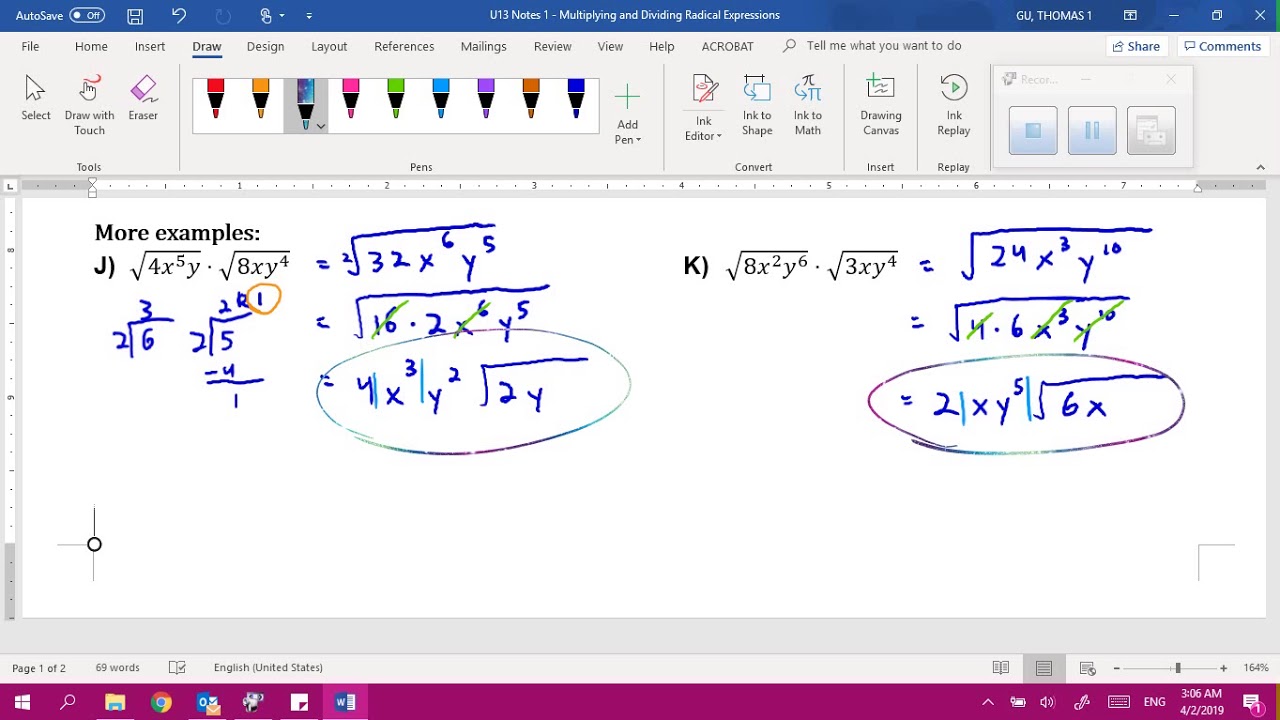1280x720 pixels.
Task: Open Windows Start menu
Action: [x=22, y=702]
